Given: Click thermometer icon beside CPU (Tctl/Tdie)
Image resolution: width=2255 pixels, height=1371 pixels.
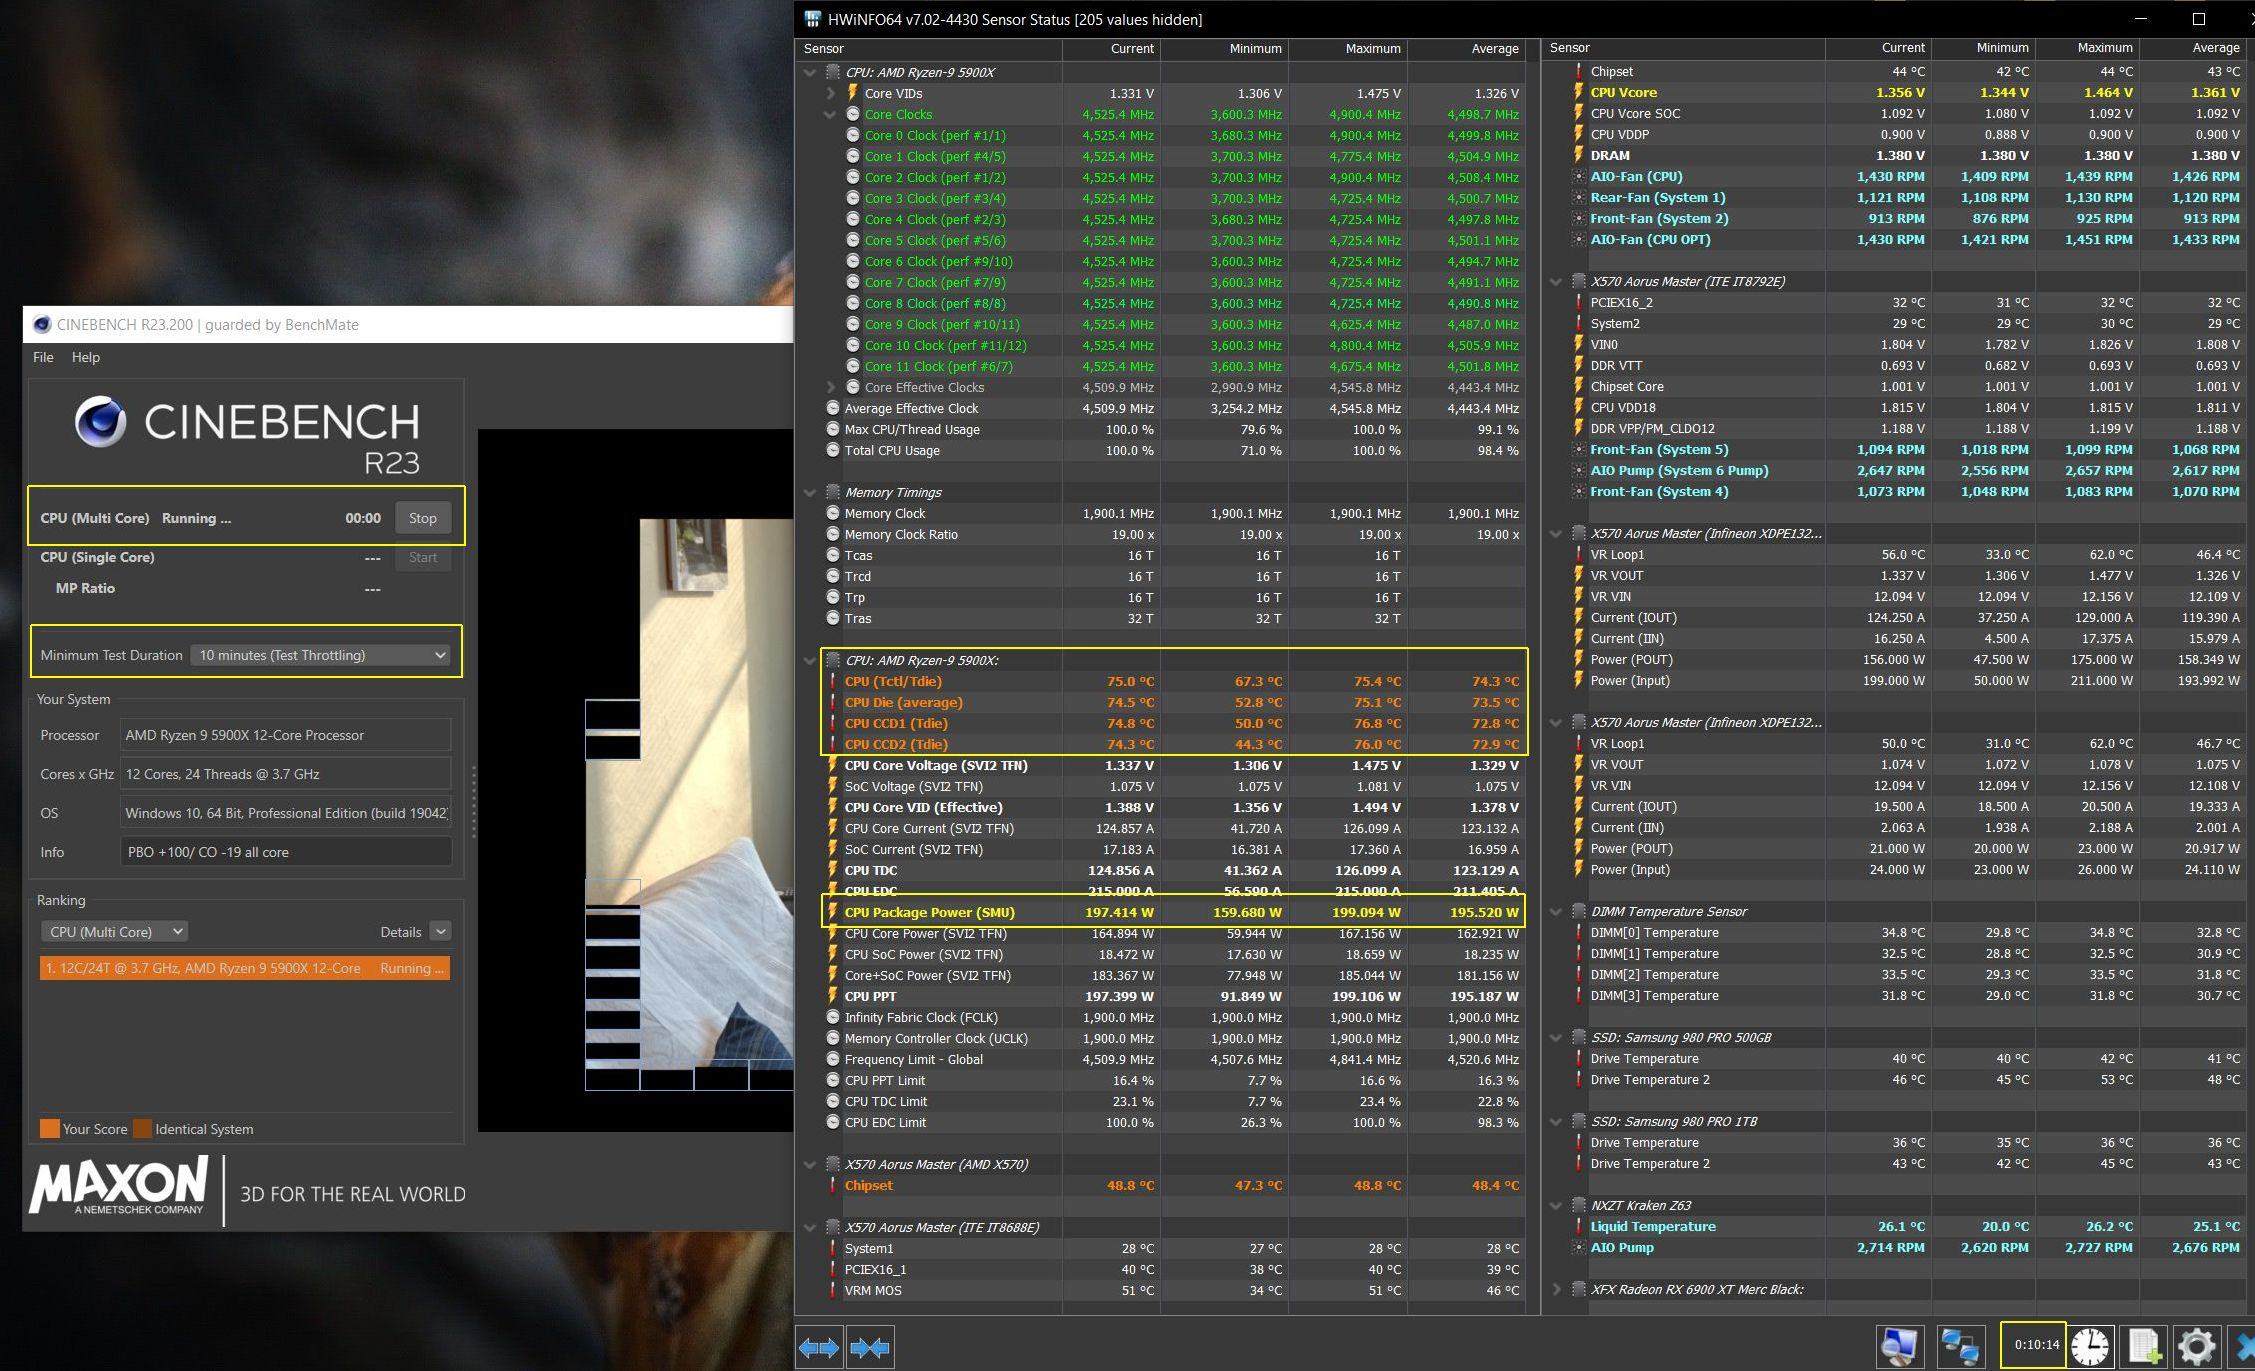Looking at the screenshot, I should (832, 681).
